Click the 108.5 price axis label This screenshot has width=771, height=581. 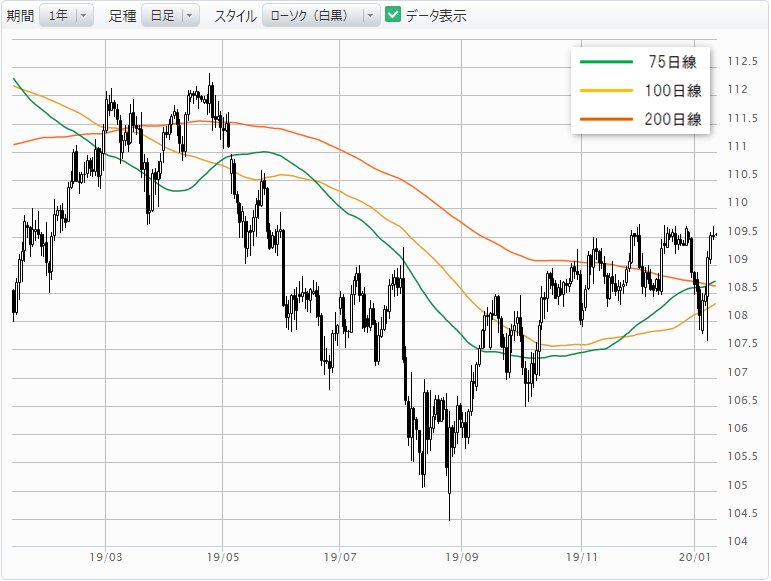[x=742, y=287]
